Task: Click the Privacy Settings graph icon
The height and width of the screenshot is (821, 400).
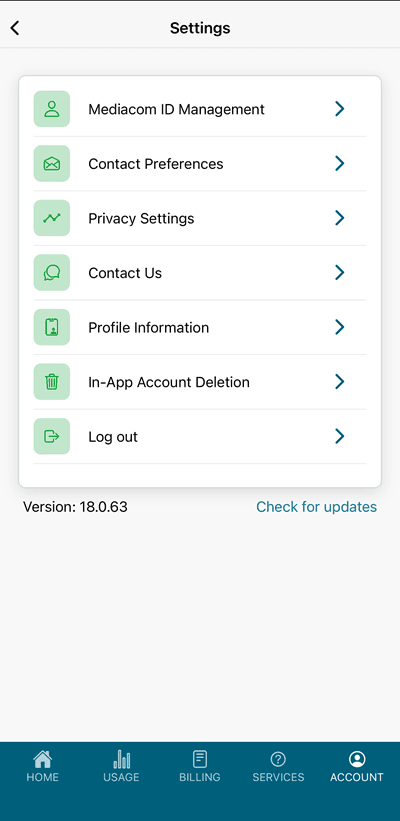Action: [x=52, y=218]
